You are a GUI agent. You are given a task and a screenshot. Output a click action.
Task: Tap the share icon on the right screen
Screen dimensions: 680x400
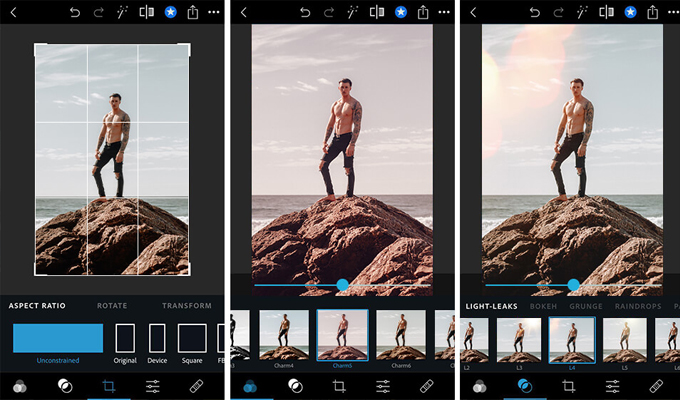coord(652,12)
